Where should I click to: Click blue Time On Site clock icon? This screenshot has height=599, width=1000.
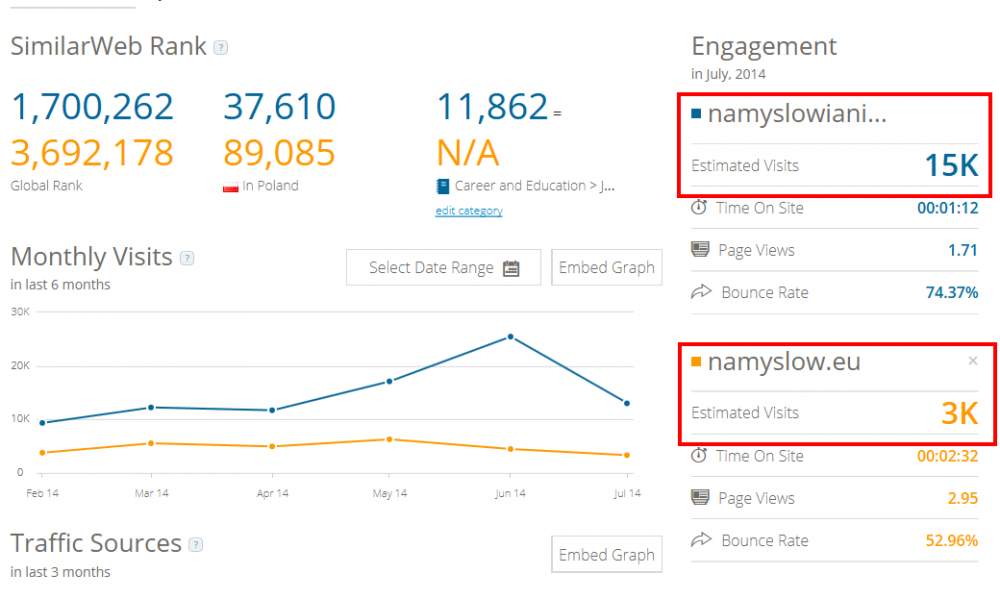pos(699,207)
